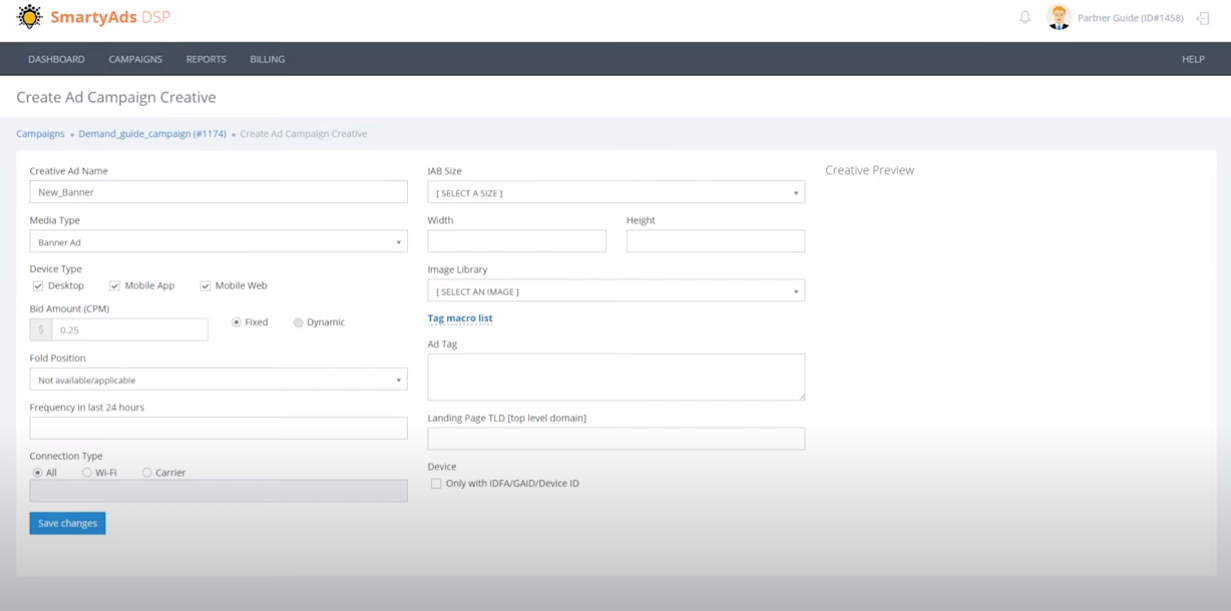
Task: Log out using the exit icon
Action: [1202, 17]
